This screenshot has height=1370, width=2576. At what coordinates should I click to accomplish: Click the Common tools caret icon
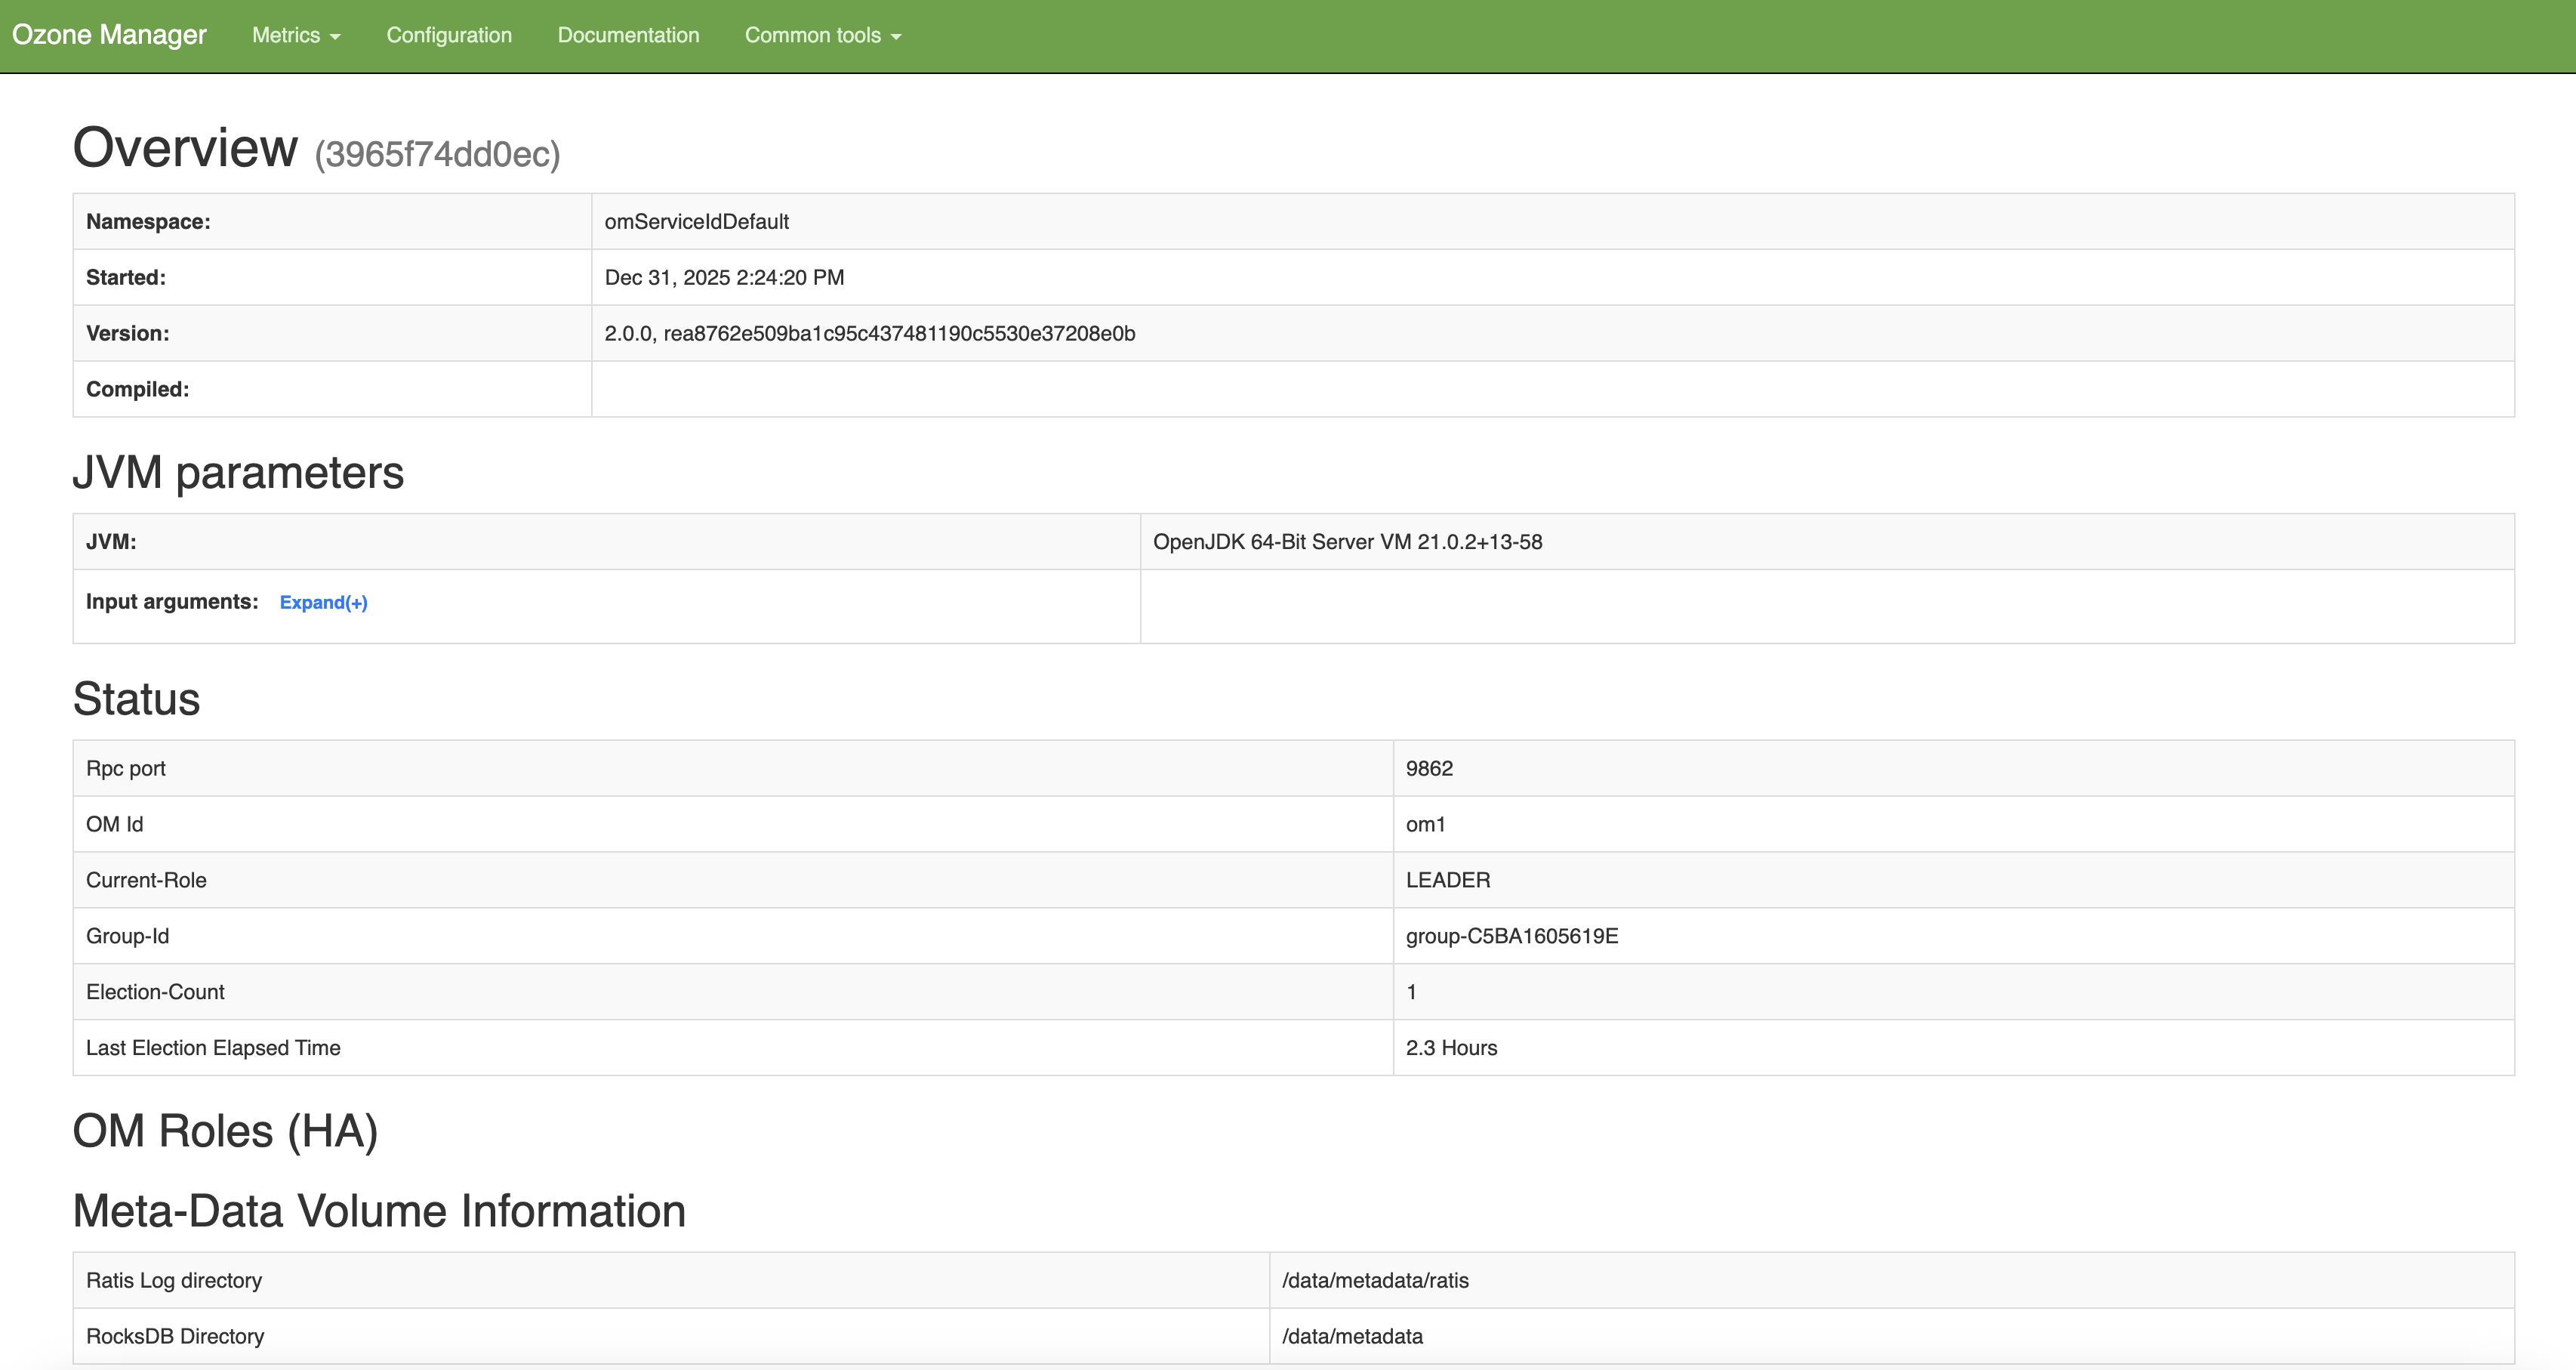(897, 37)
